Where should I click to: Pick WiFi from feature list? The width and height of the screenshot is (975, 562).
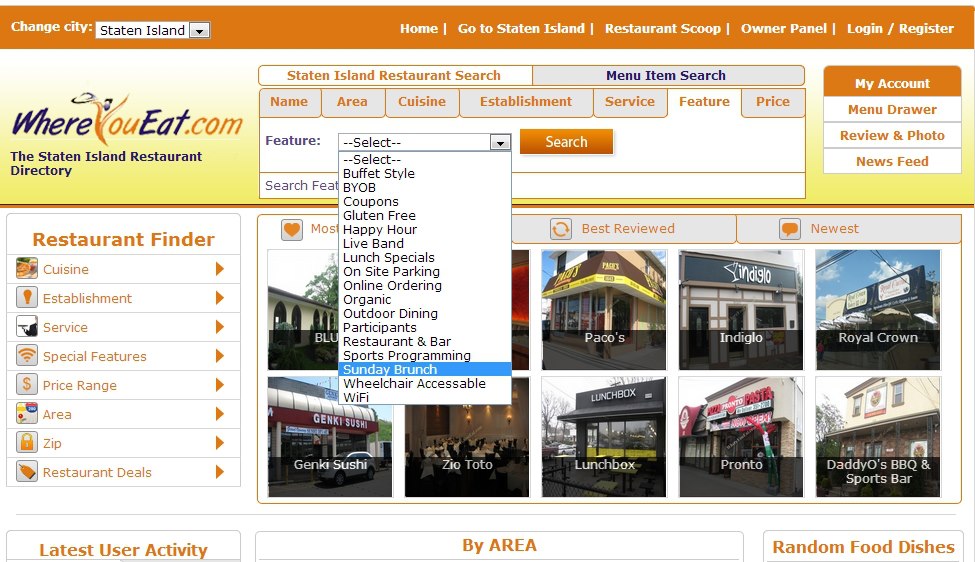tap(425, 397)
